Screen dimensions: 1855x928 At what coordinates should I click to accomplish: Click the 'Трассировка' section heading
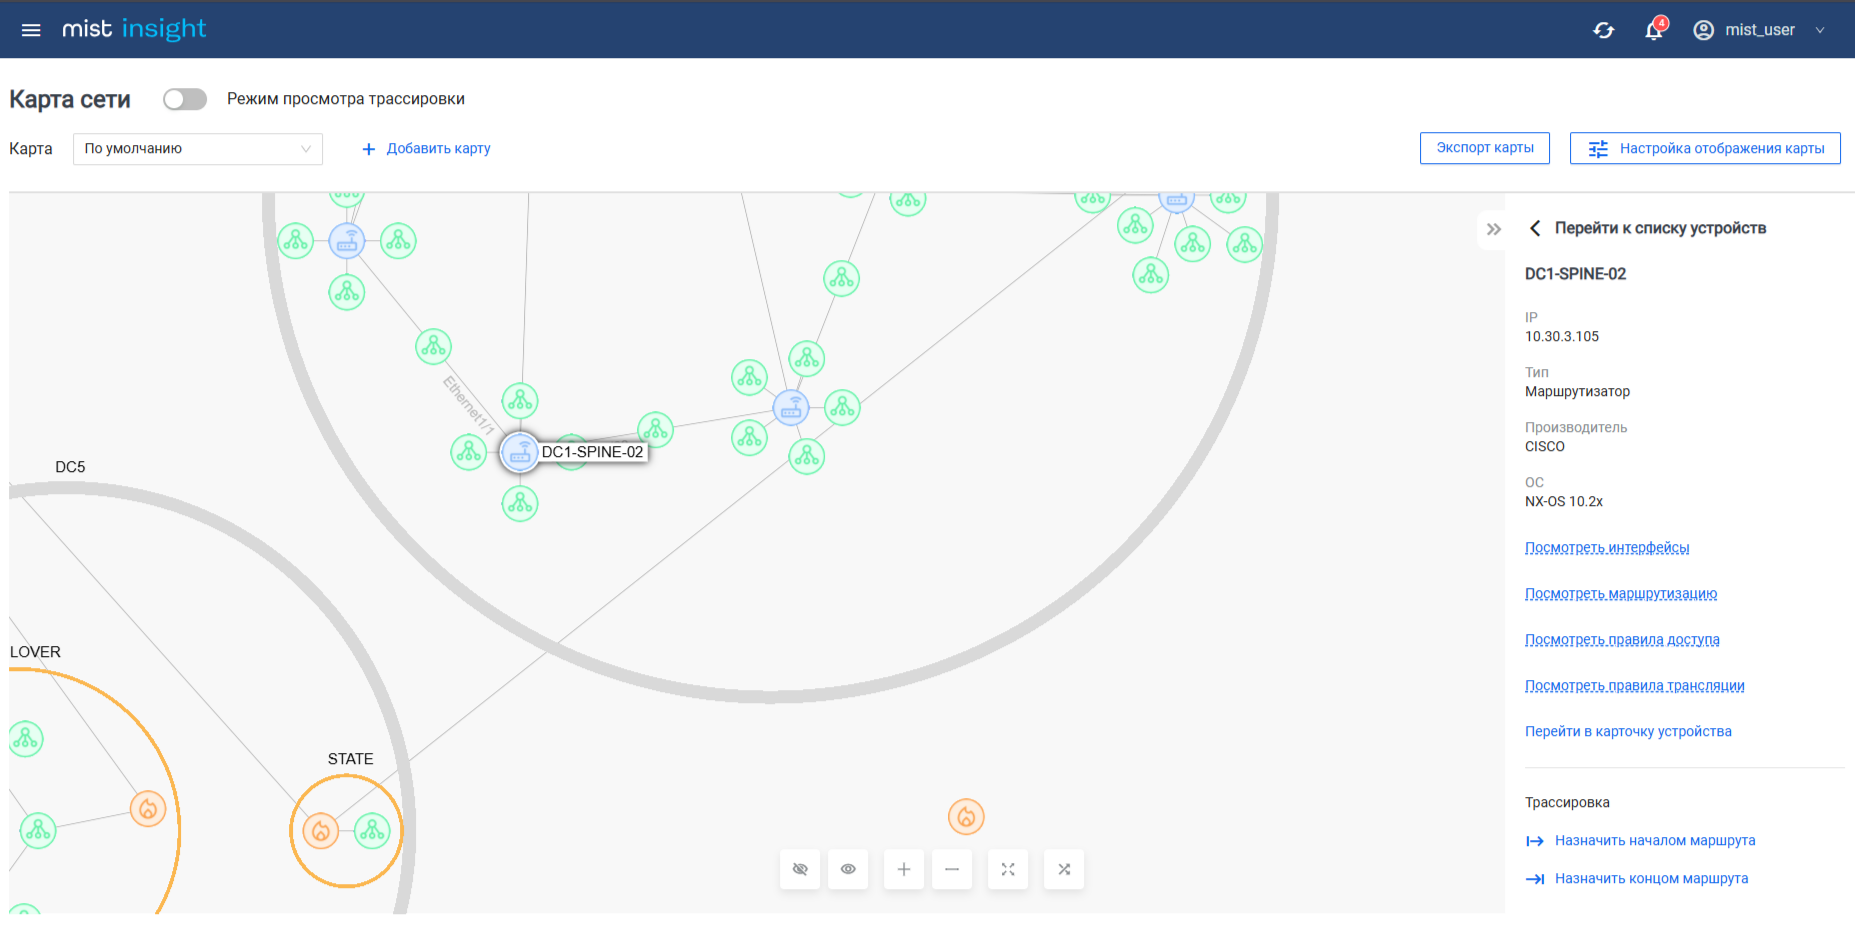[1567, 802]
